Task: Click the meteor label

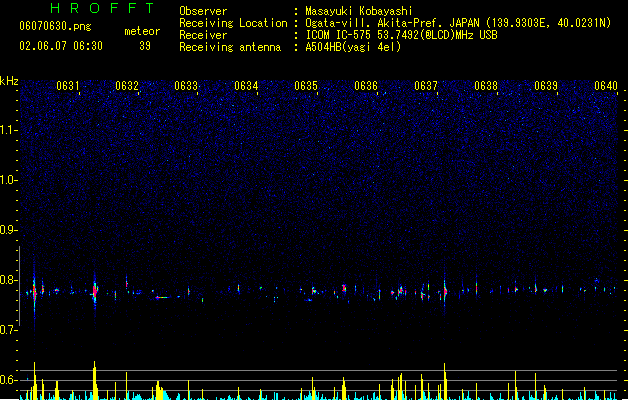Action: pyautogui.click(x=142, y=31)
